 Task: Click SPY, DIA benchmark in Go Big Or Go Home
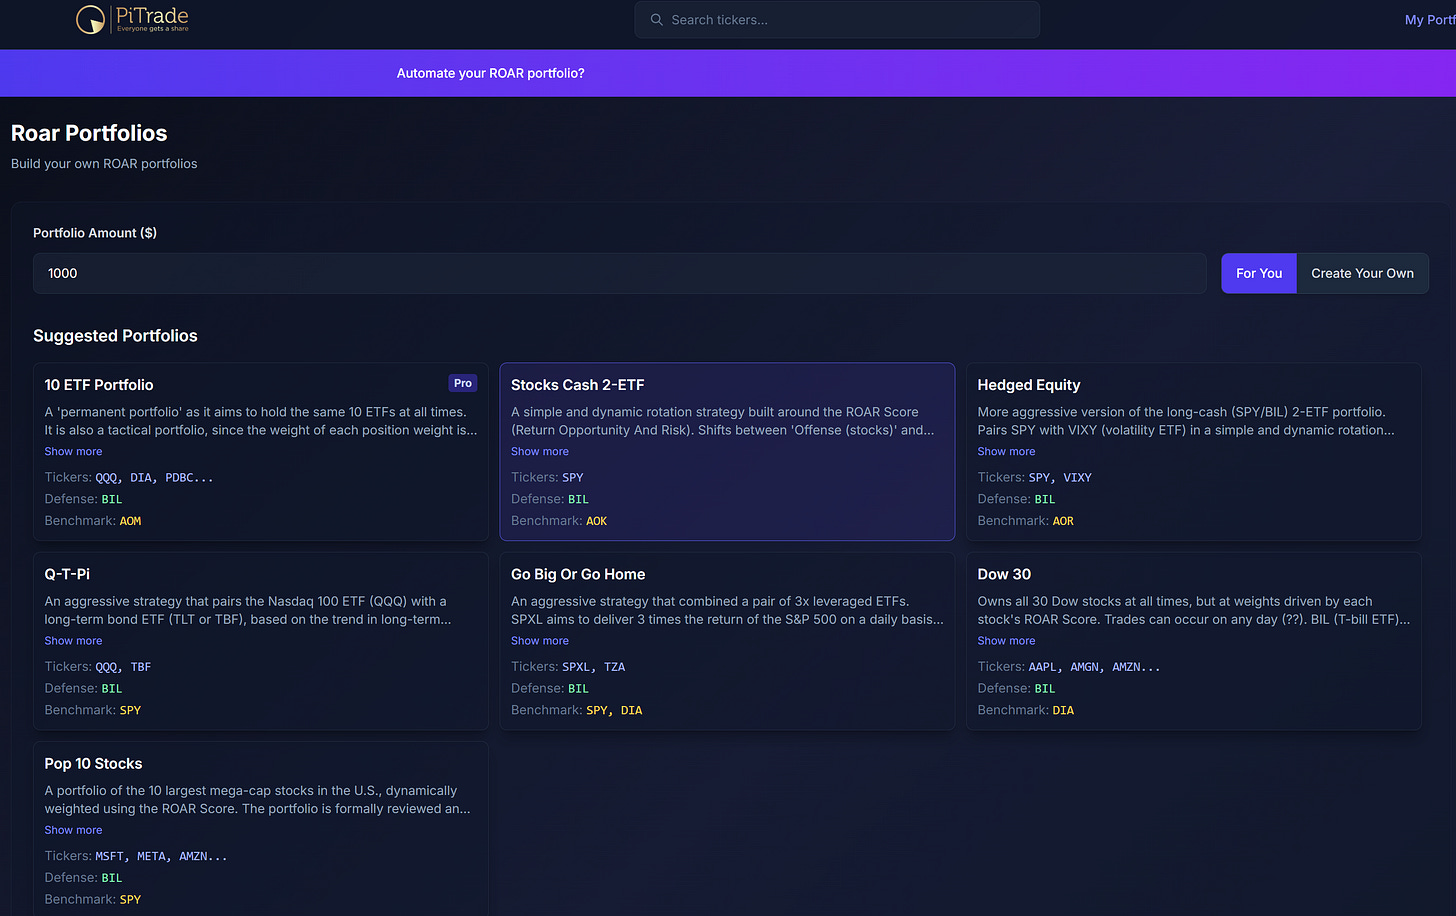(614, 710)
